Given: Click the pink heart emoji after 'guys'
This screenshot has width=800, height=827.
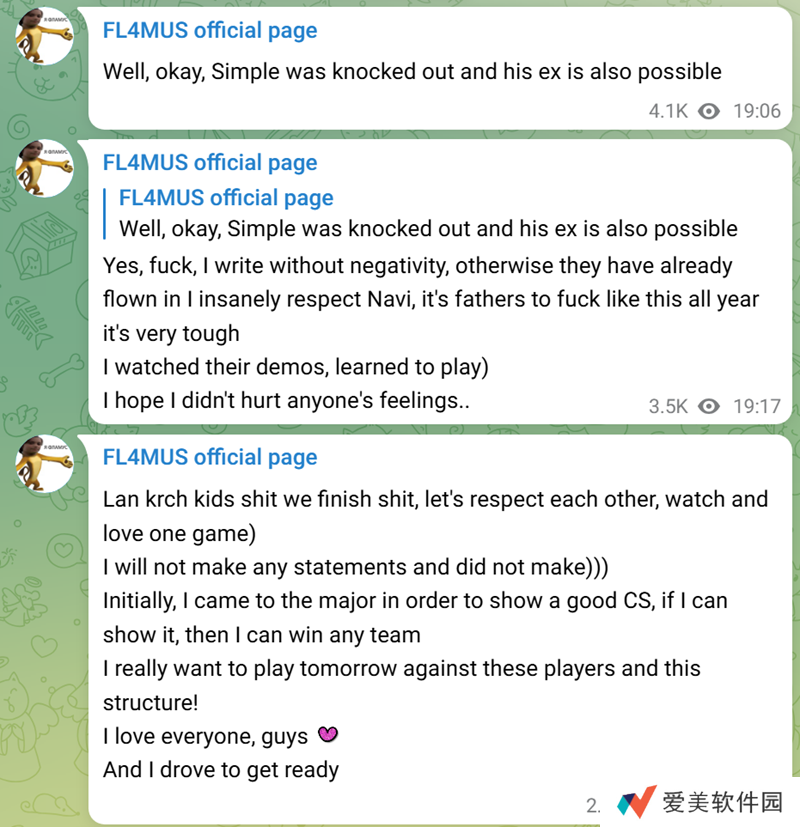Looking at the screenshot, I should click(328, 734).
